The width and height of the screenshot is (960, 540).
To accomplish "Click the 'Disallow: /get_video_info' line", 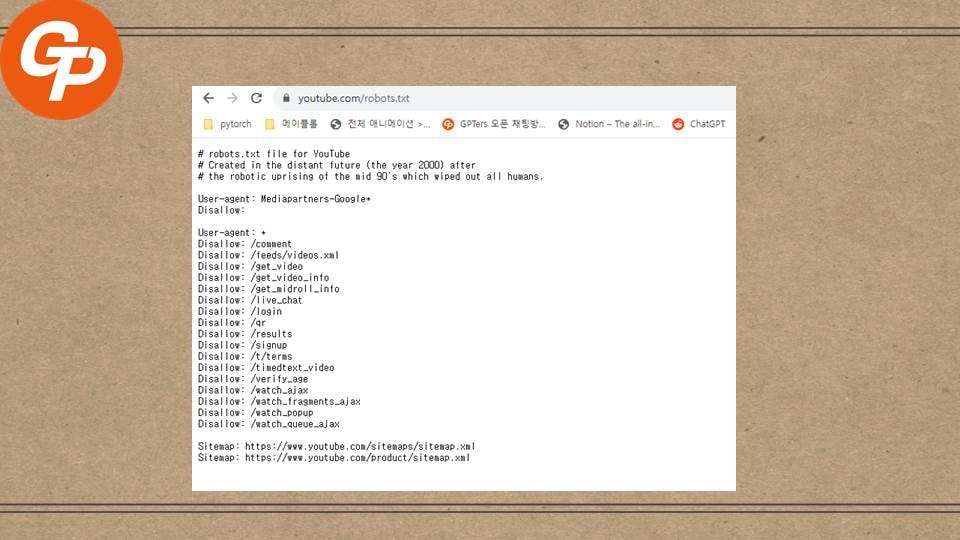I will point(263,277).
